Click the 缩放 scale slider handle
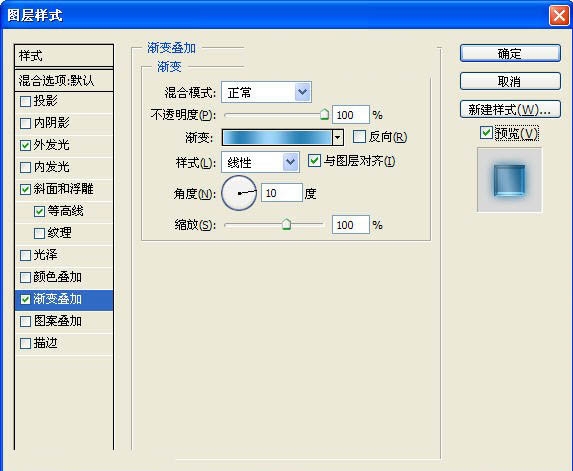Viewport: 573px width, 471px height. coord(286,224)
